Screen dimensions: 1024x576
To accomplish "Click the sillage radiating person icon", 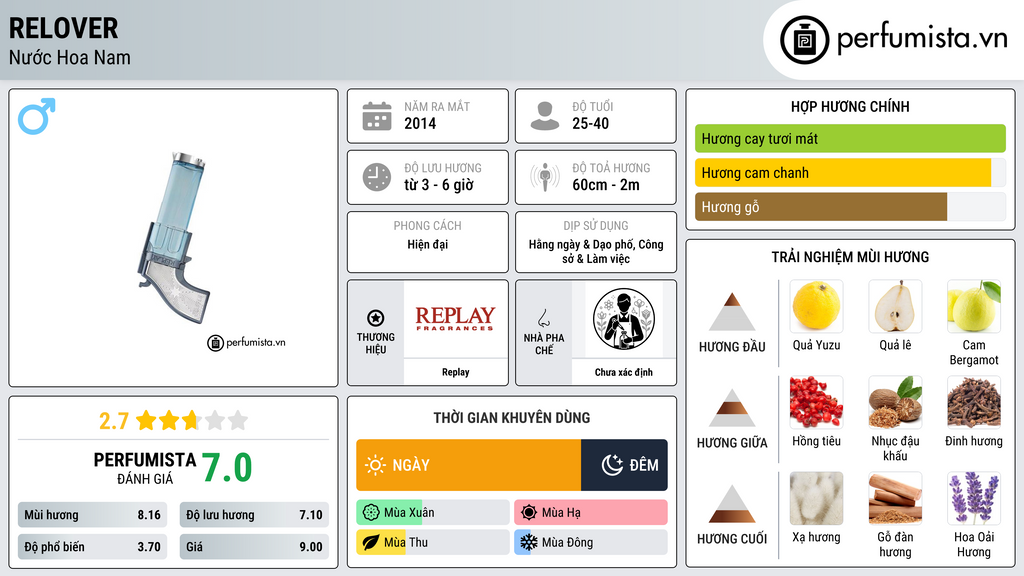I will 545,177.
